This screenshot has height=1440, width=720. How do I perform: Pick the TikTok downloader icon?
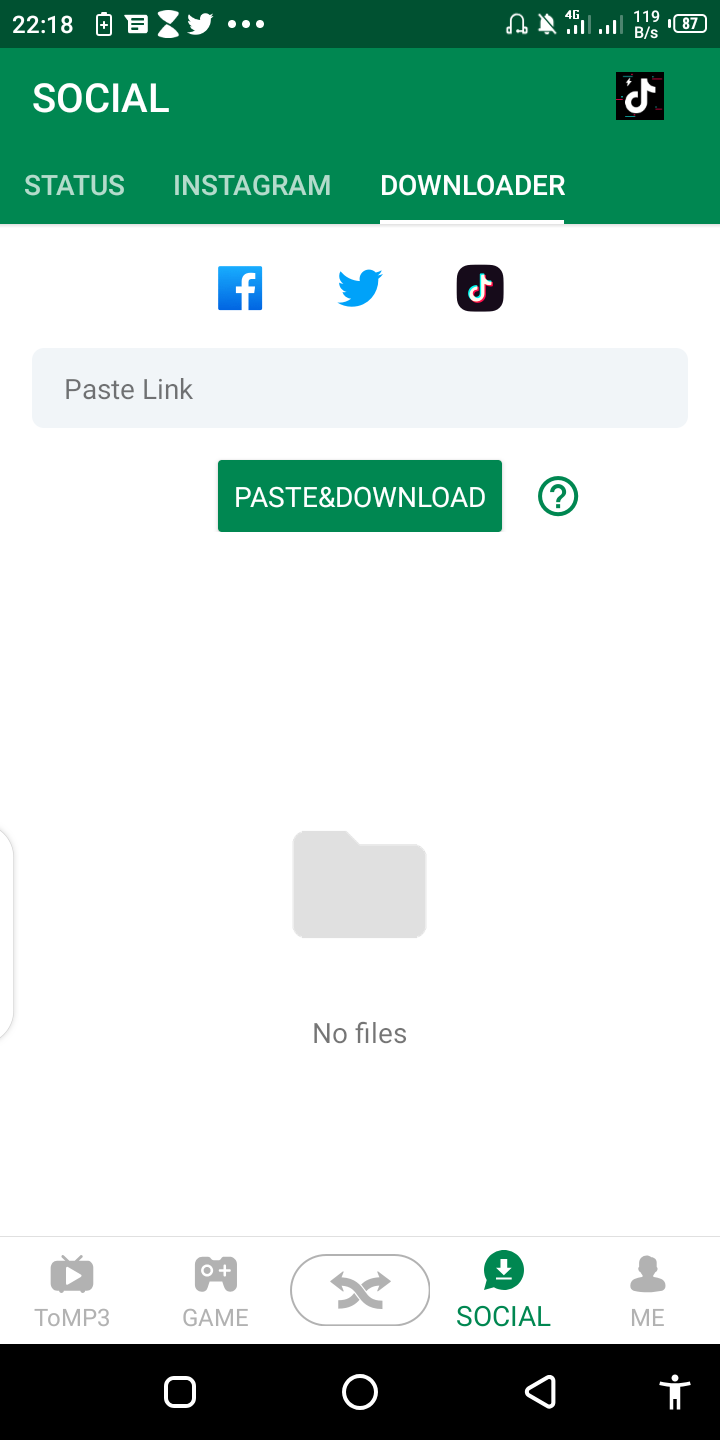[x=480, y=289]
